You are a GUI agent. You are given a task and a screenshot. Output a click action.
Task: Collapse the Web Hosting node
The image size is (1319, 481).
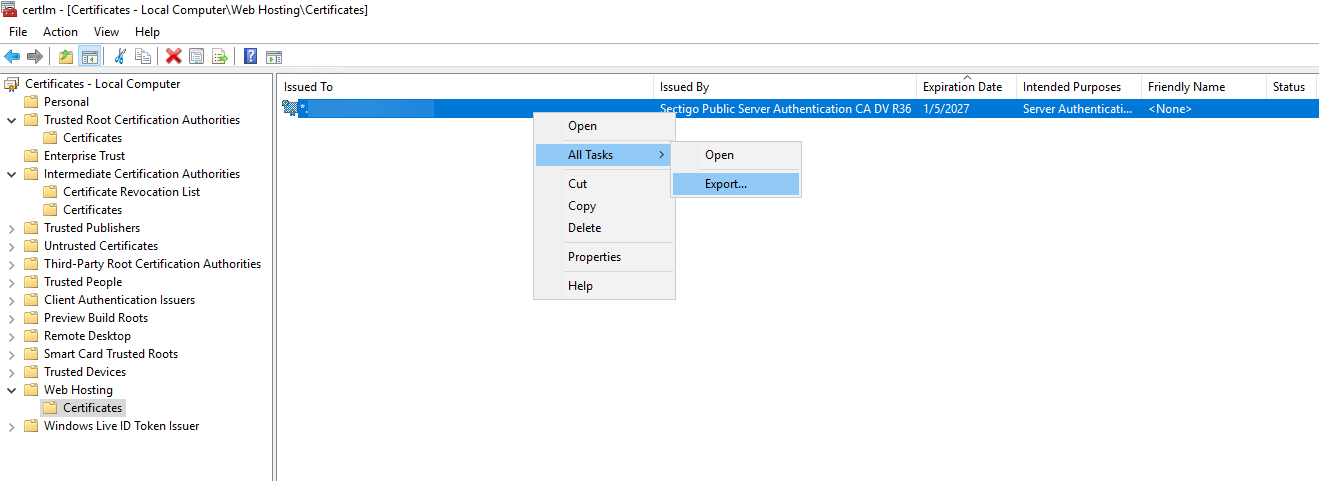tap(12, 390)
